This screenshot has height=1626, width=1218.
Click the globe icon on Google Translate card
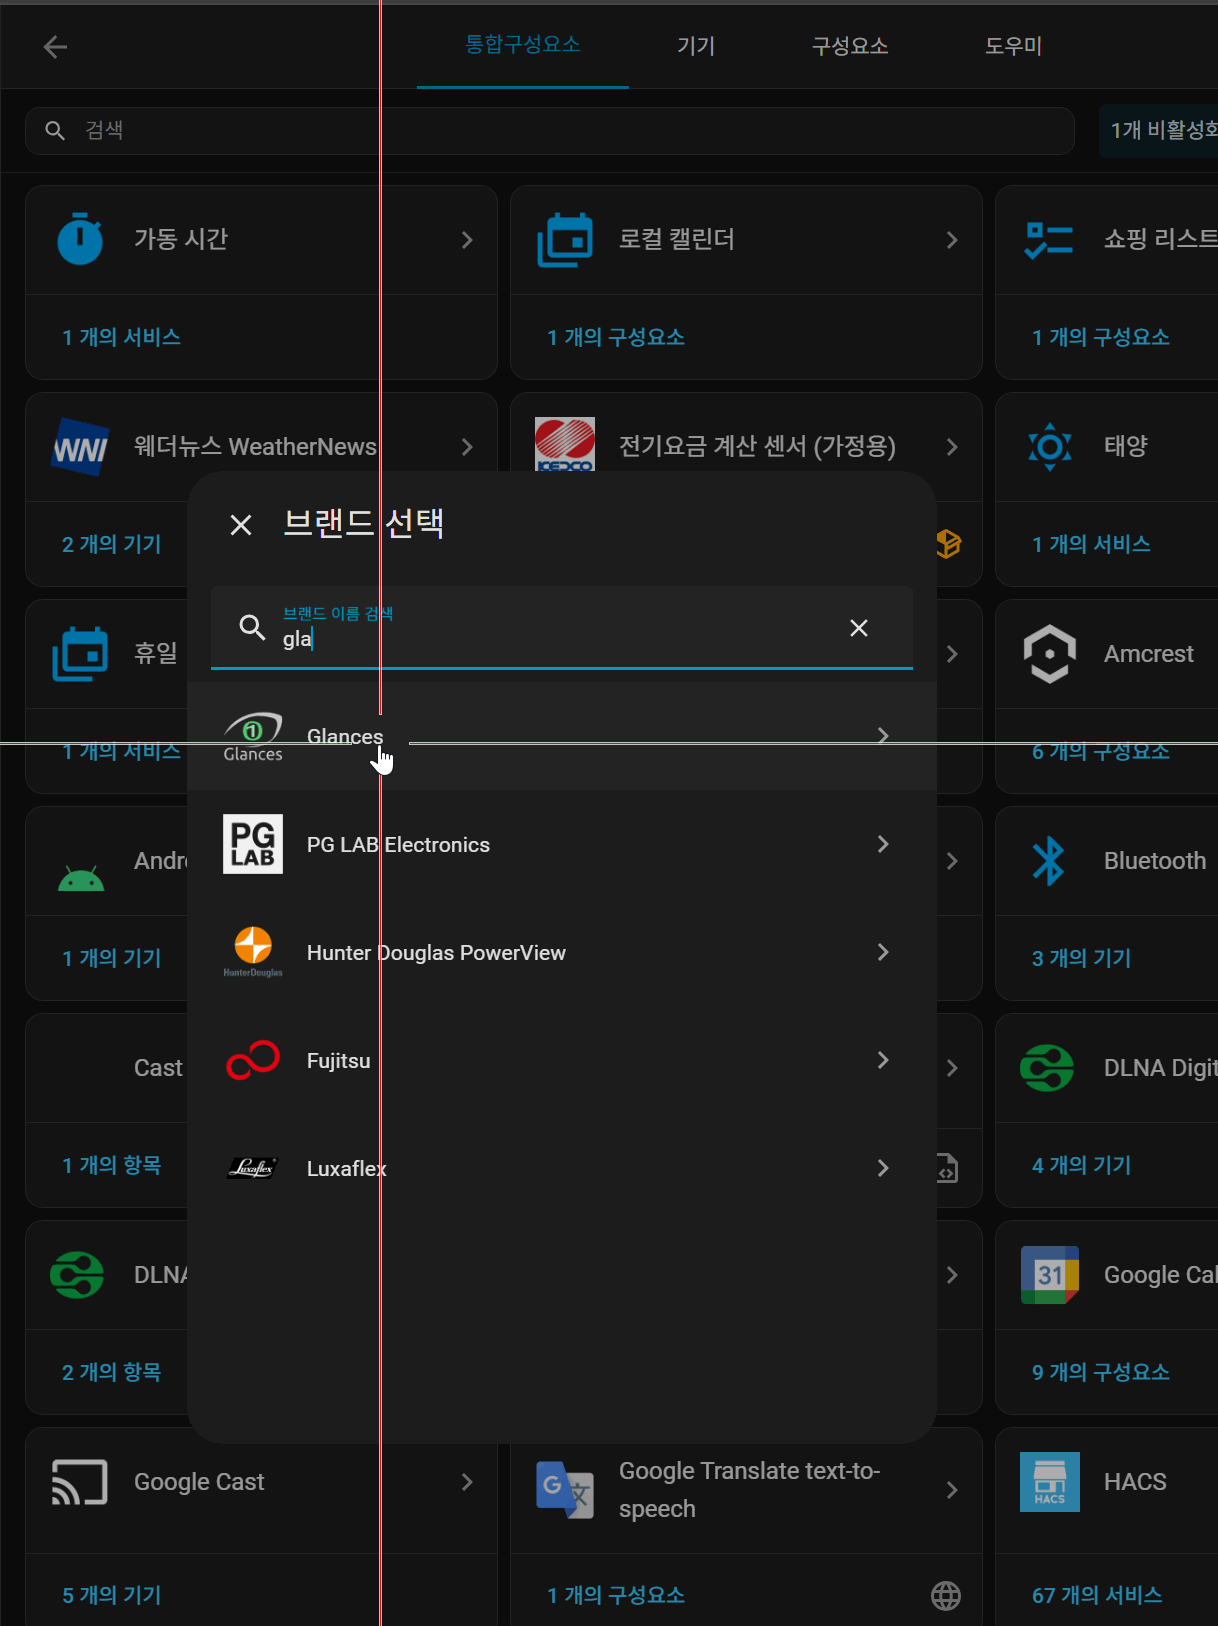[x=946, y=1596]
